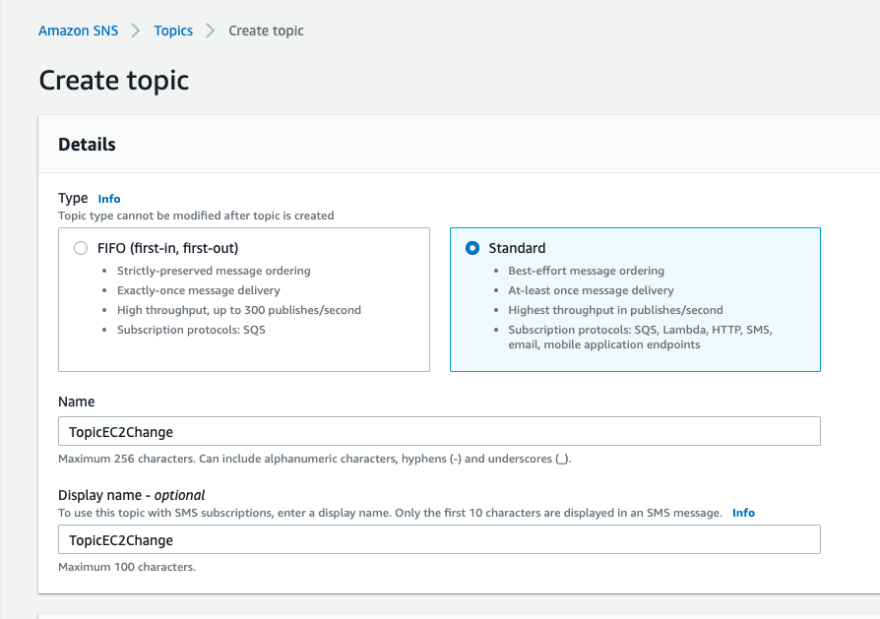This screenshot has height=619, width=880.
Task: Click the Display name - optional label
Action: 131,495
